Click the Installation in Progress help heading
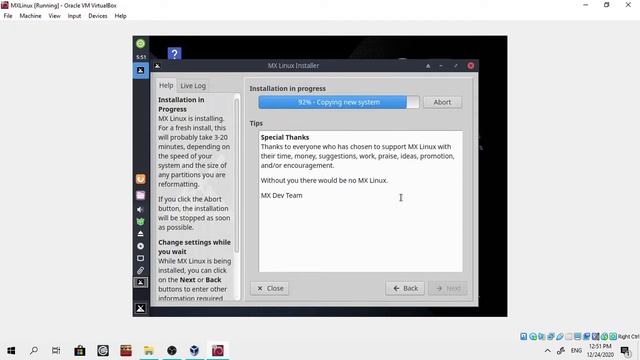 tap(181, 104)
